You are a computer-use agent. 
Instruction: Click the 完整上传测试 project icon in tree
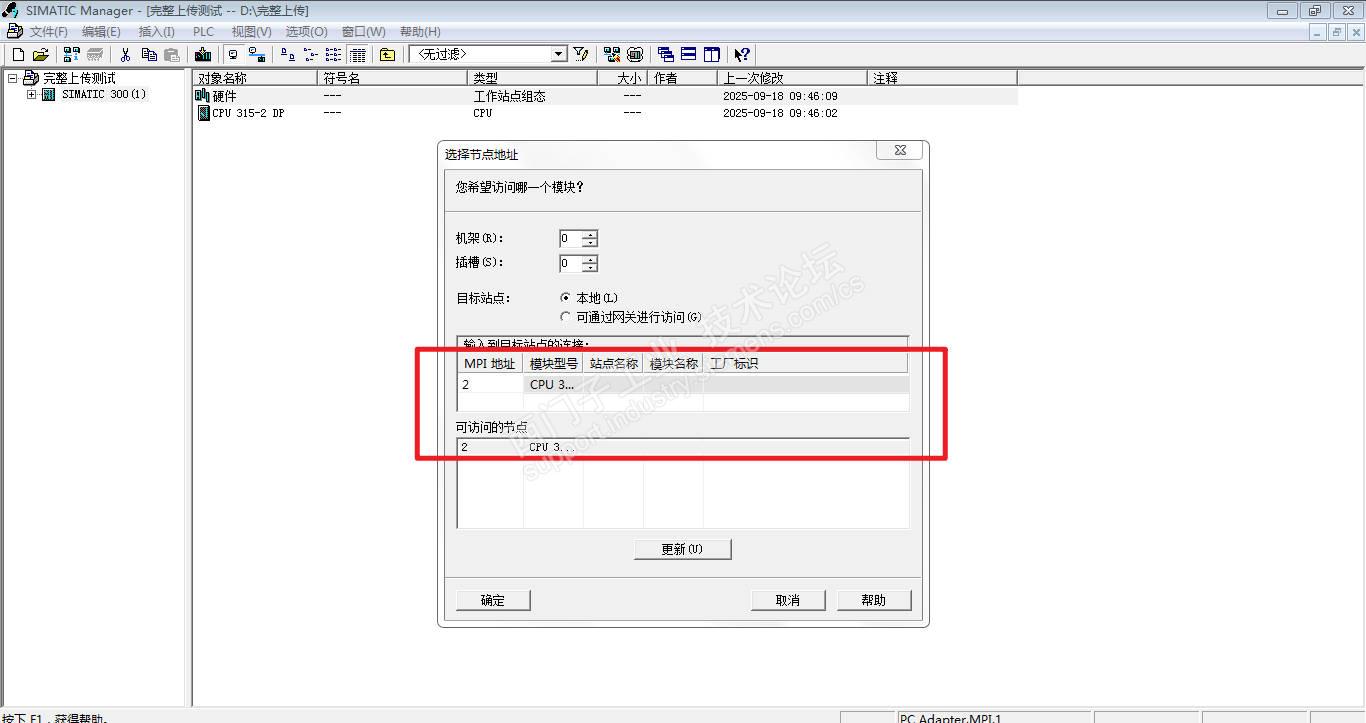tap(31, 78)
